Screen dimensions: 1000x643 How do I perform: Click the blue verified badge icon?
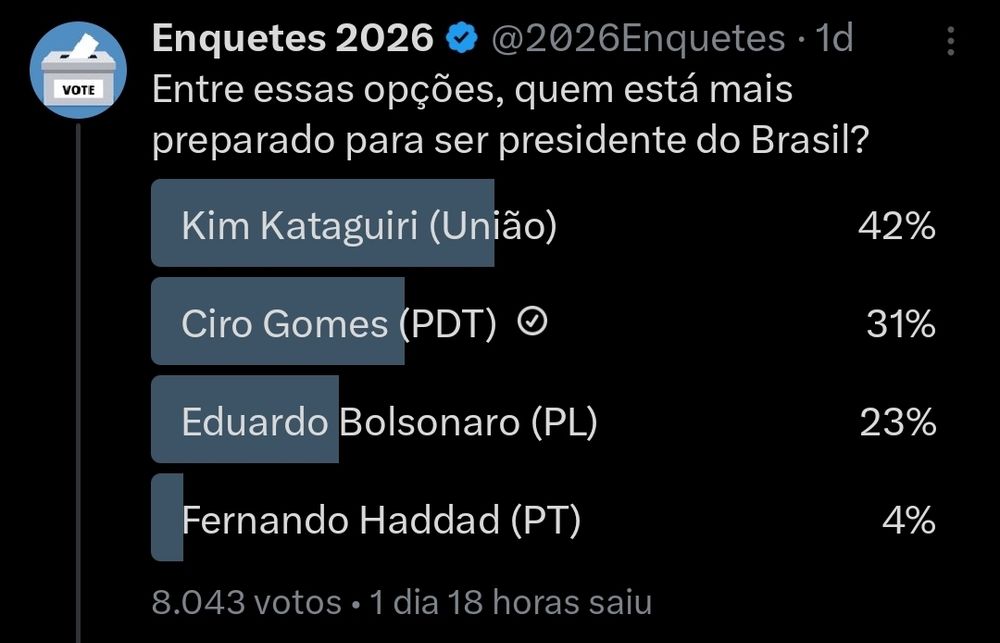pyautogui.click(x=460, y=39)
